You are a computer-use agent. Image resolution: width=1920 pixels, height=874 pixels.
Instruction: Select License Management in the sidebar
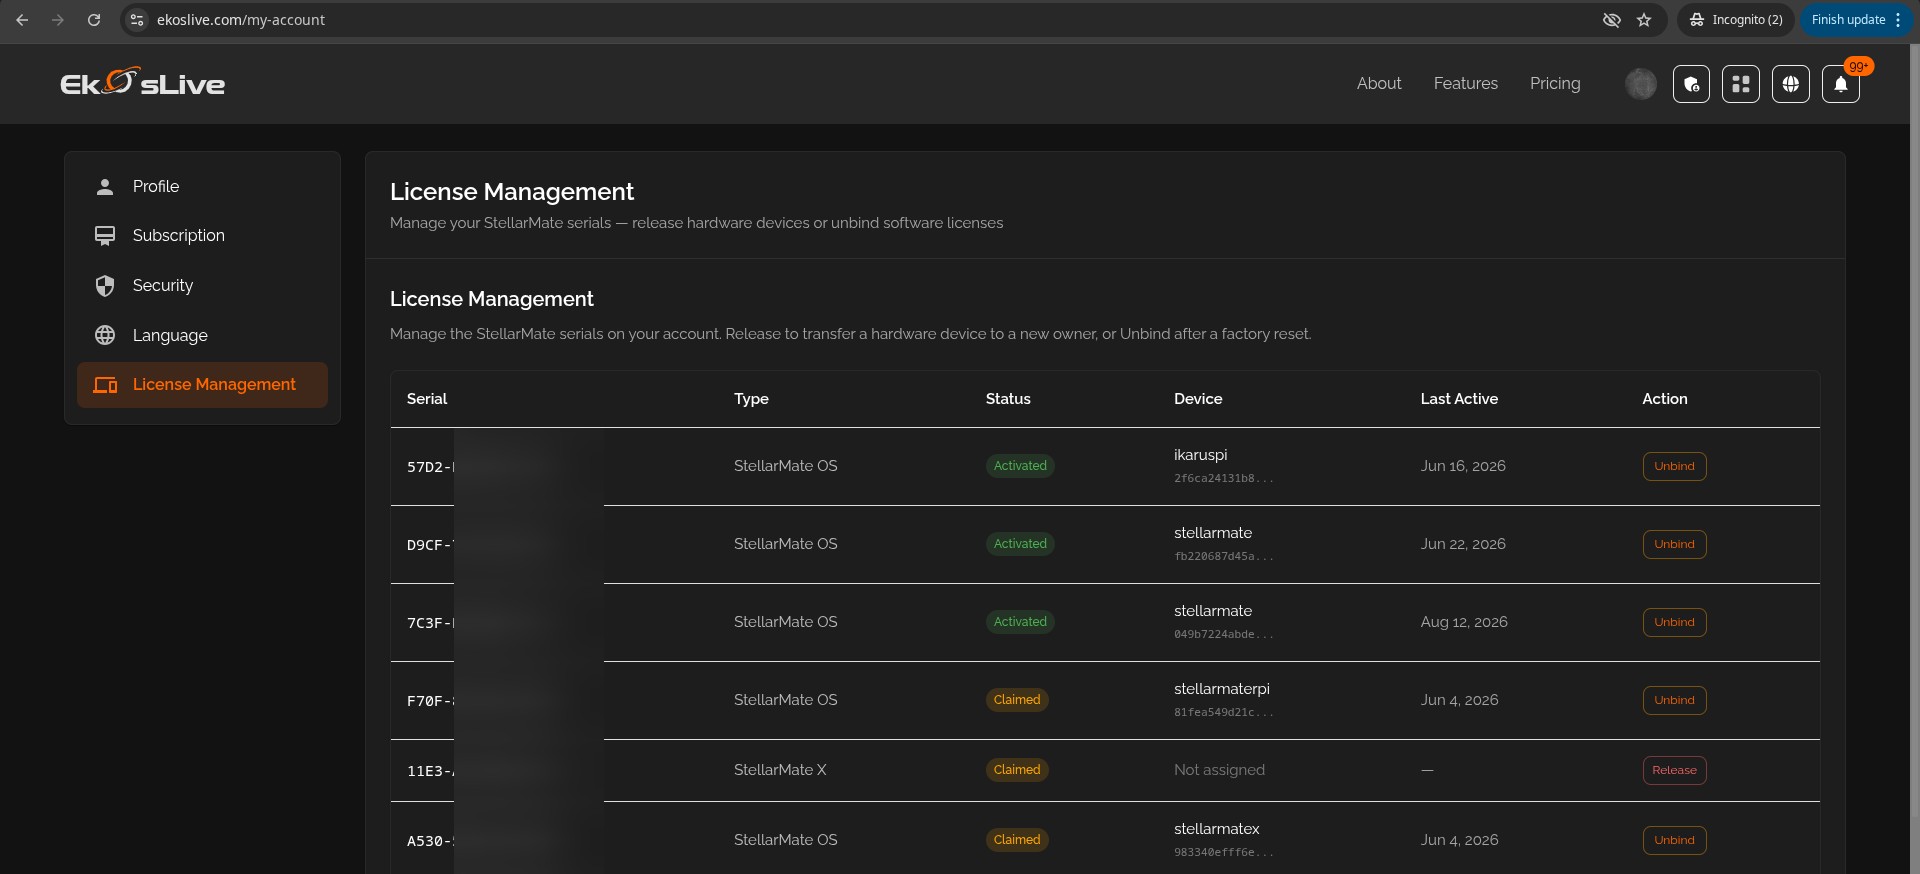(x=202, y=385)
